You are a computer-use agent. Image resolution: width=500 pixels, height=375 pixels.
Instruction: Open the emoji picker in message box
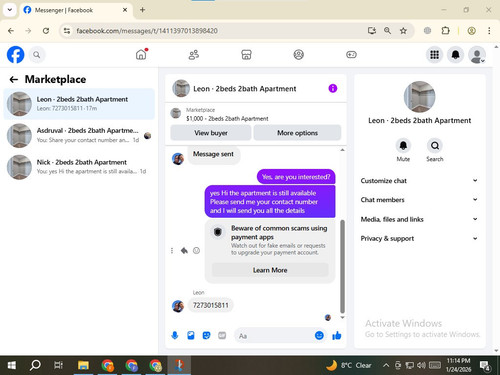tap(319, 335)
